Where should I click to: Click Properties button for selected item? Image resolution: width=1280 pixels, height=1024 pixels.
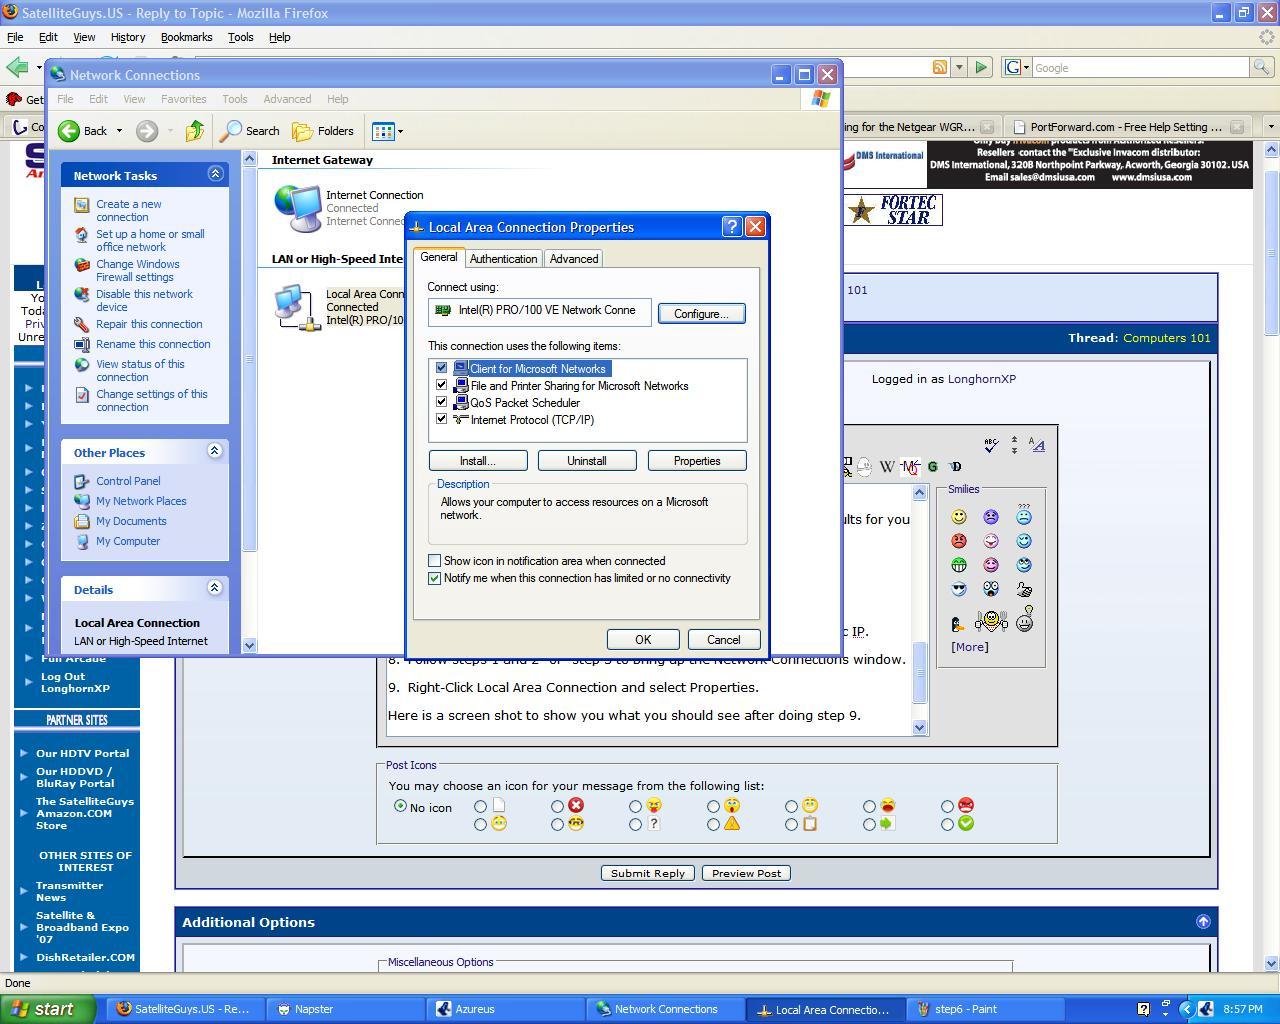click(x=697, y=461)
